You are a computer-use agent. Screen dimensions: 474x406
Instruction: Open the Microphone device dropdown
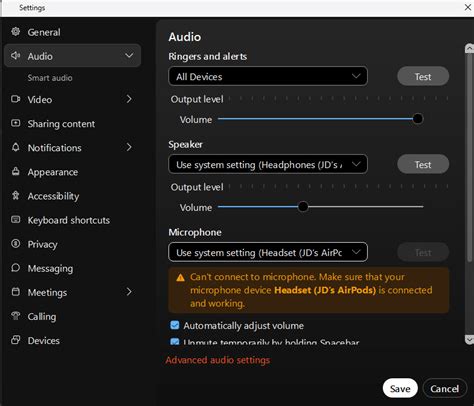(268, 252)
